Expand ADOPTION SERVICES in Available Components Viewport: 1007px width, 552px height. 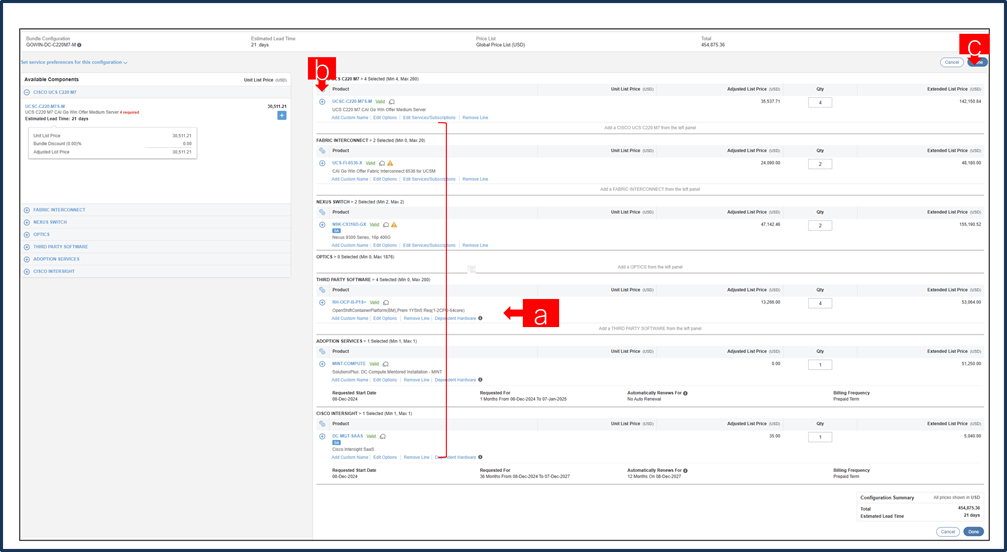(27, 259)
